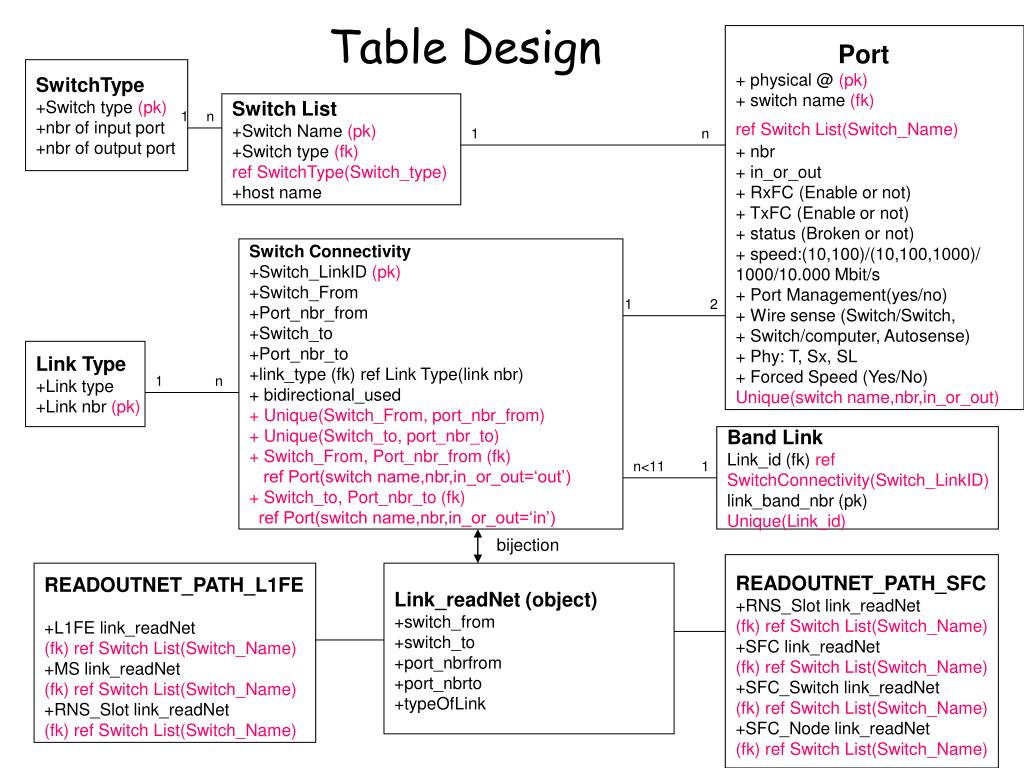
Task: Click '+Switch Name (pk)' in Switch List
Action: 304,131
